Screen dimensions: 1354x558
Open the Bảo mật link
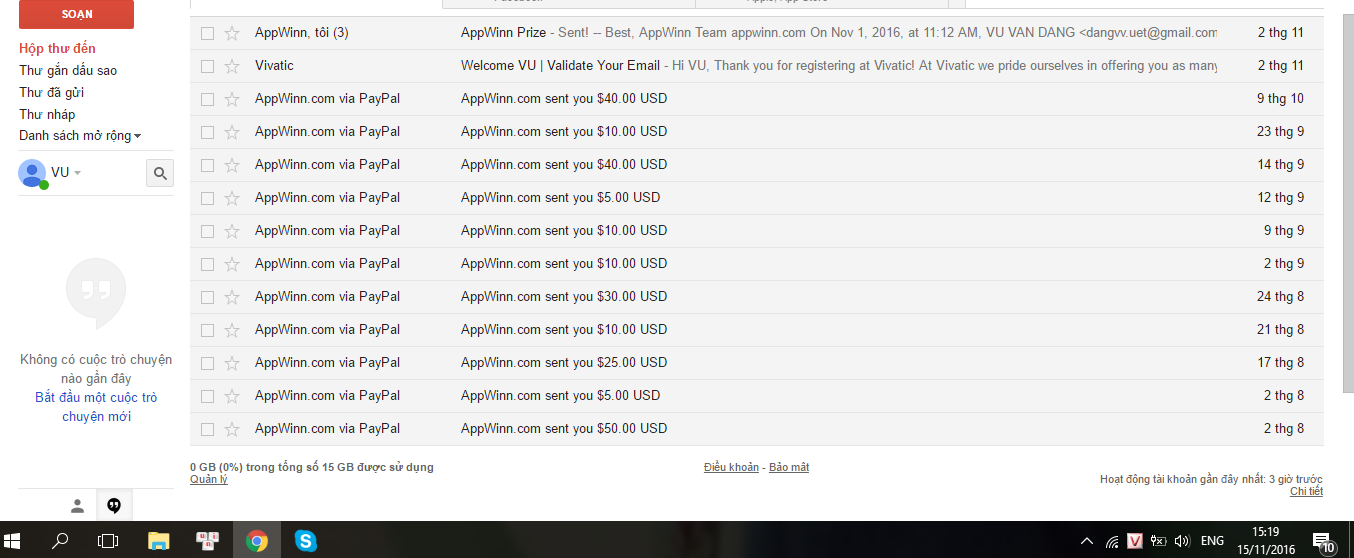click(789, 468)
